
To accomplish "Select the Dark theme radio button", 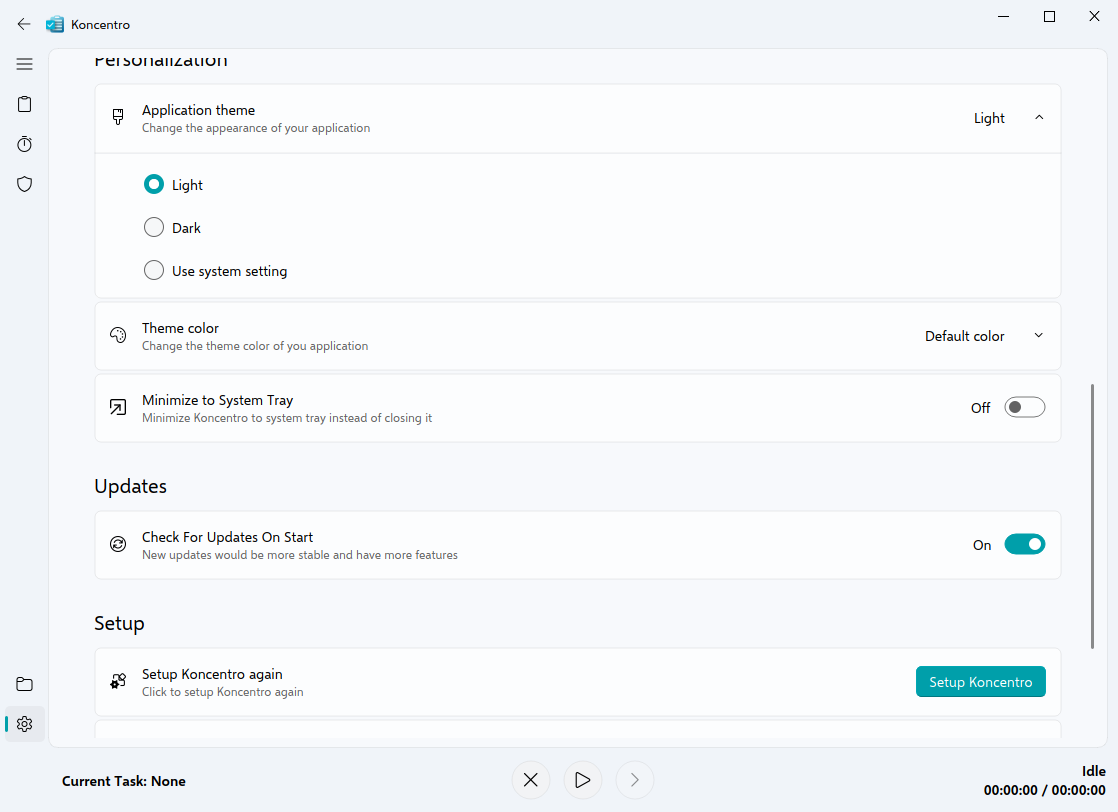I will (x=154, y=228).
